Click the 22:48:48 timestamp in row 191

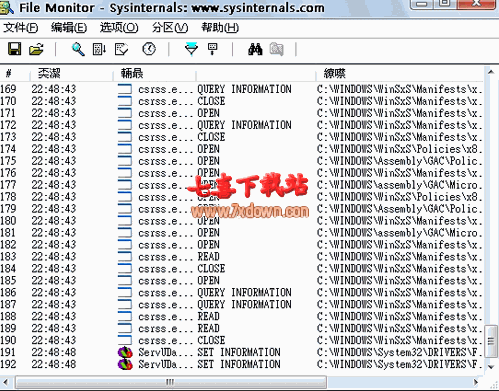click(54, 352)
